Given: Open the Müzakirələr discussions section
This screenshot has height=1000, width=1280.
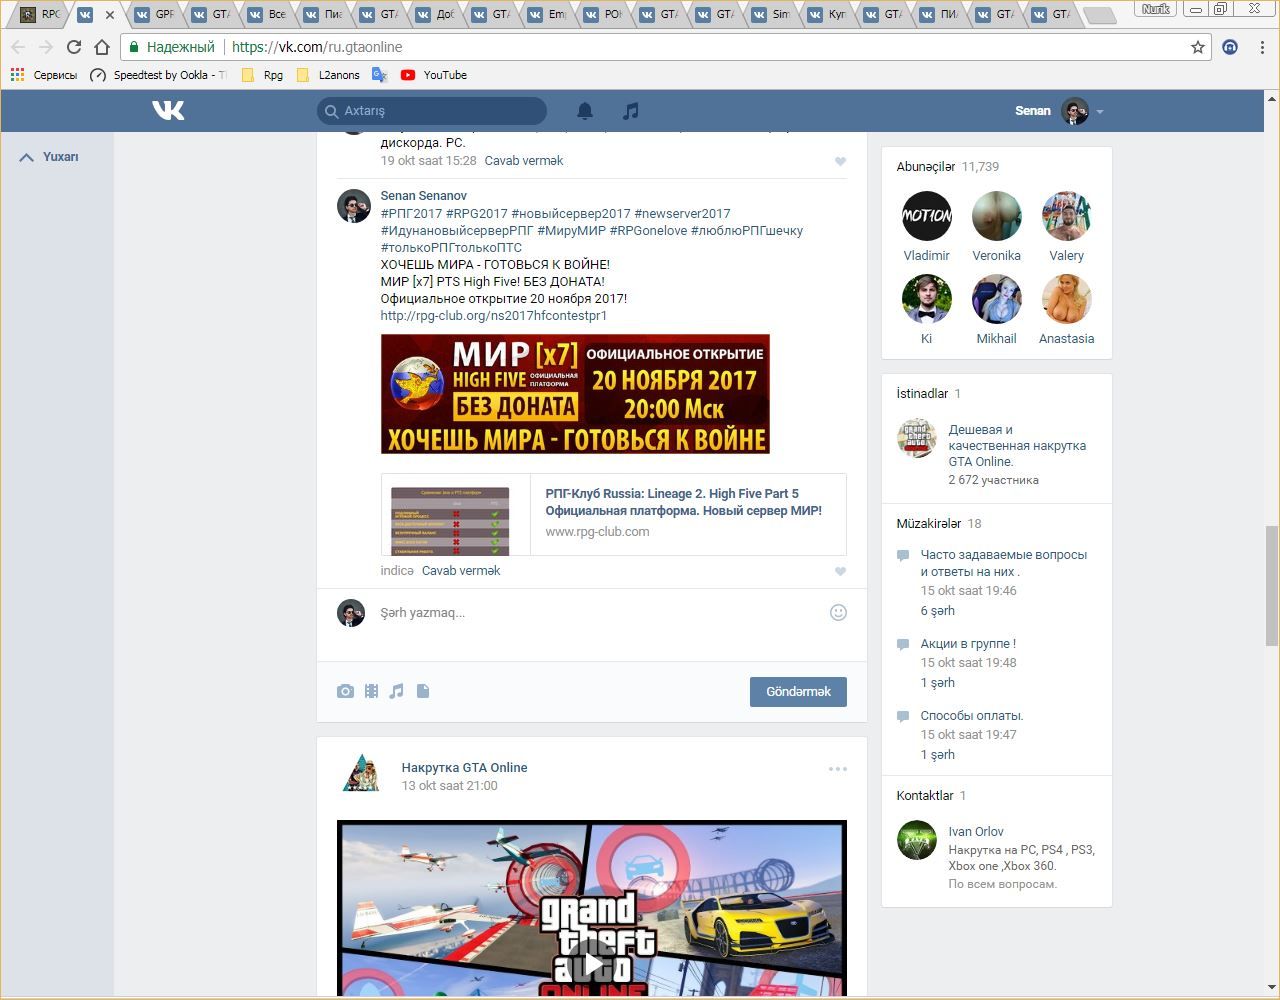Looking at the screenshot, I should tap(939, 524).
